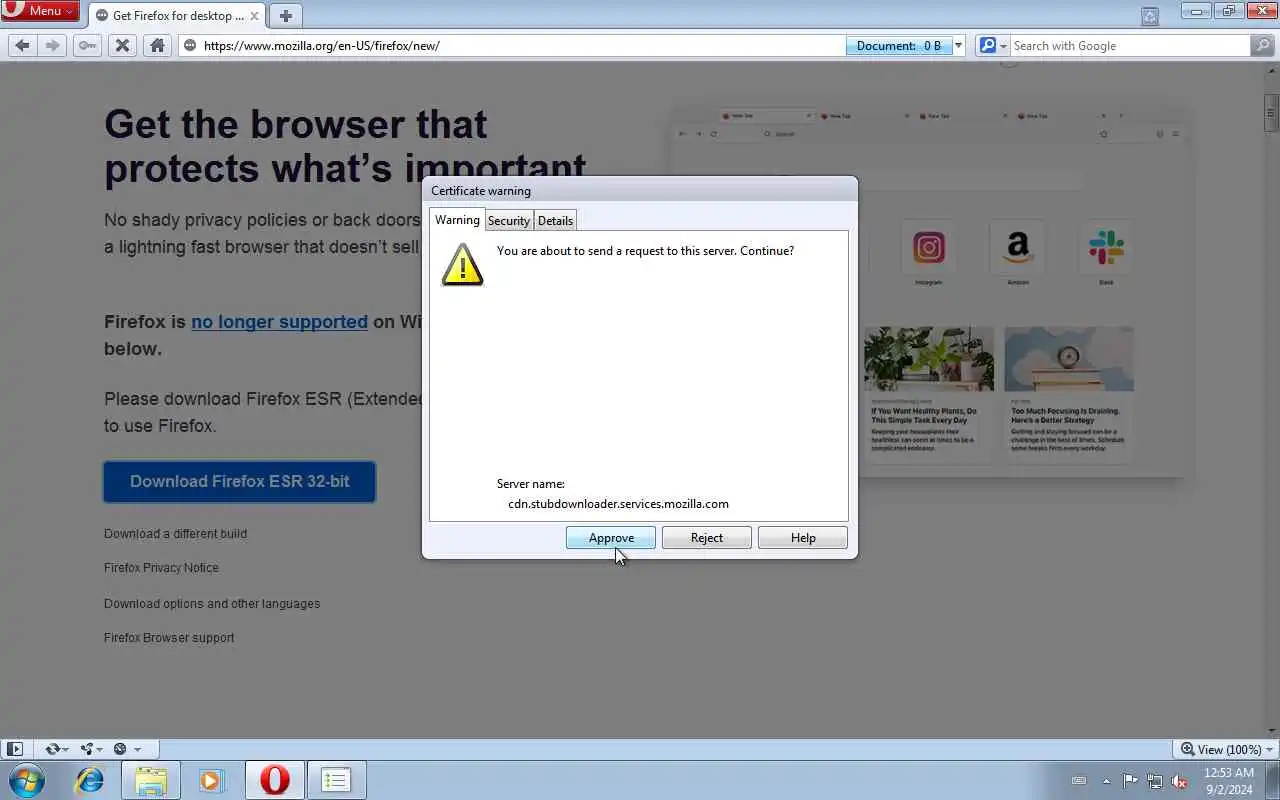1280x800 pixels.
Task: Open the 'no longer supported' link
Action: click(x=279, y=322)
